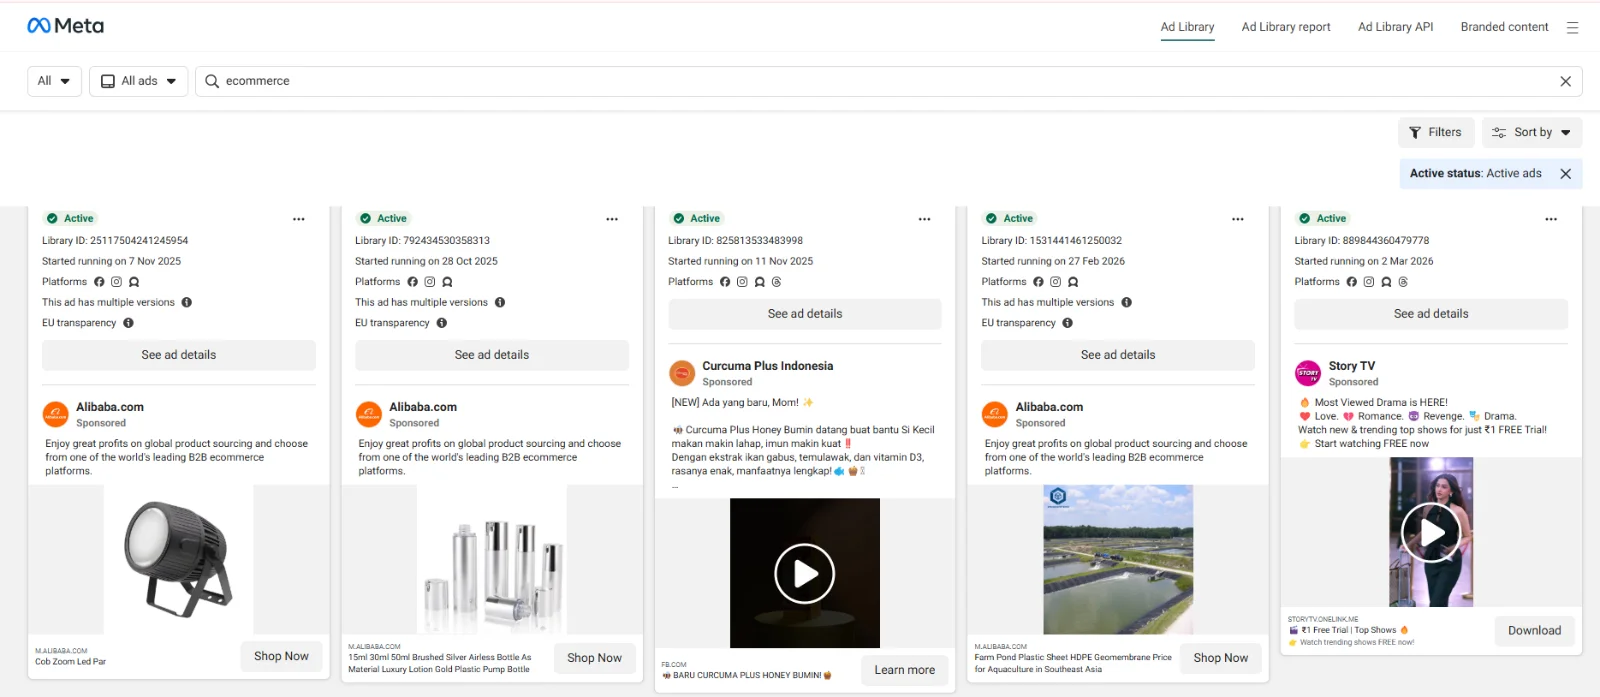Click the EU transparency info icon in Farm Pond ad
The width and height of the screenshot is (1600, 697).
(1068, 323)
